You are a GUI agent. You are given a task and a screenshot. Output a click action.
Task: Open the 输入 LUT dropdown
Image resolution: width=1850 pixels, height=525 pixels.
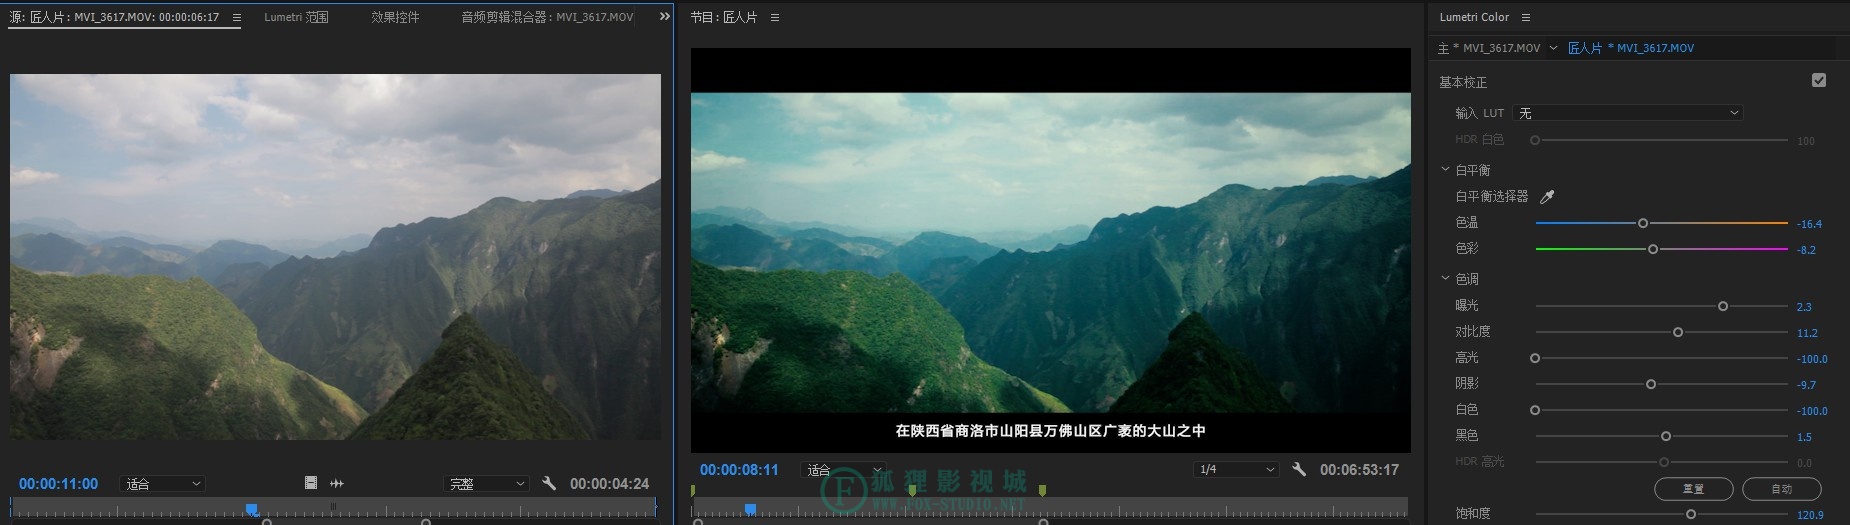[1628, 113]
